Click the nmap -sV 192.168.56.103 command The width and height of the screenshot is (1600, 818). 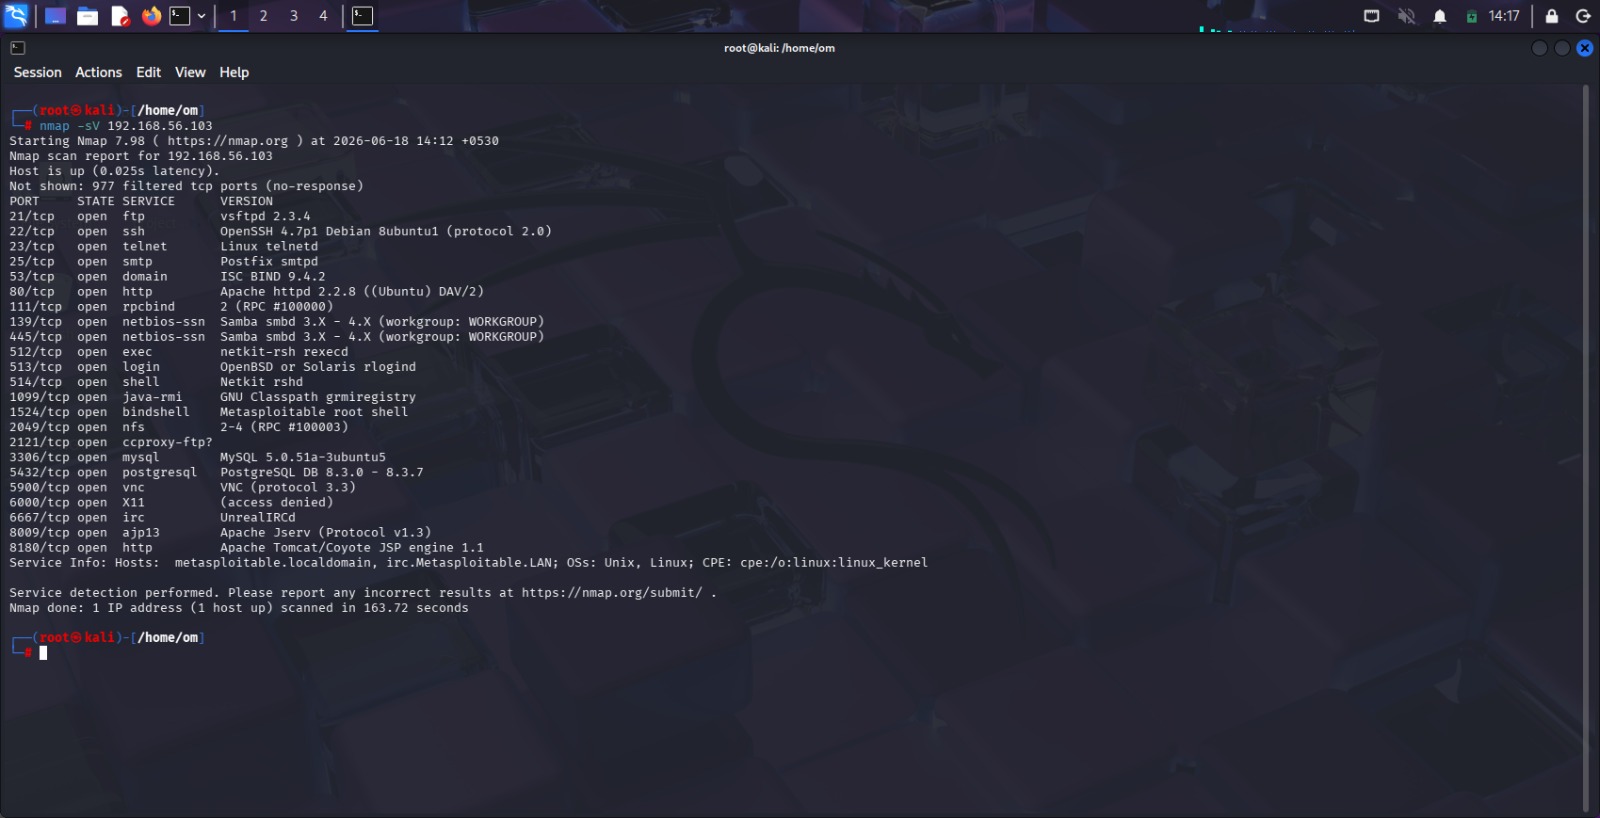pyautogui.click(x=126, y=126)
